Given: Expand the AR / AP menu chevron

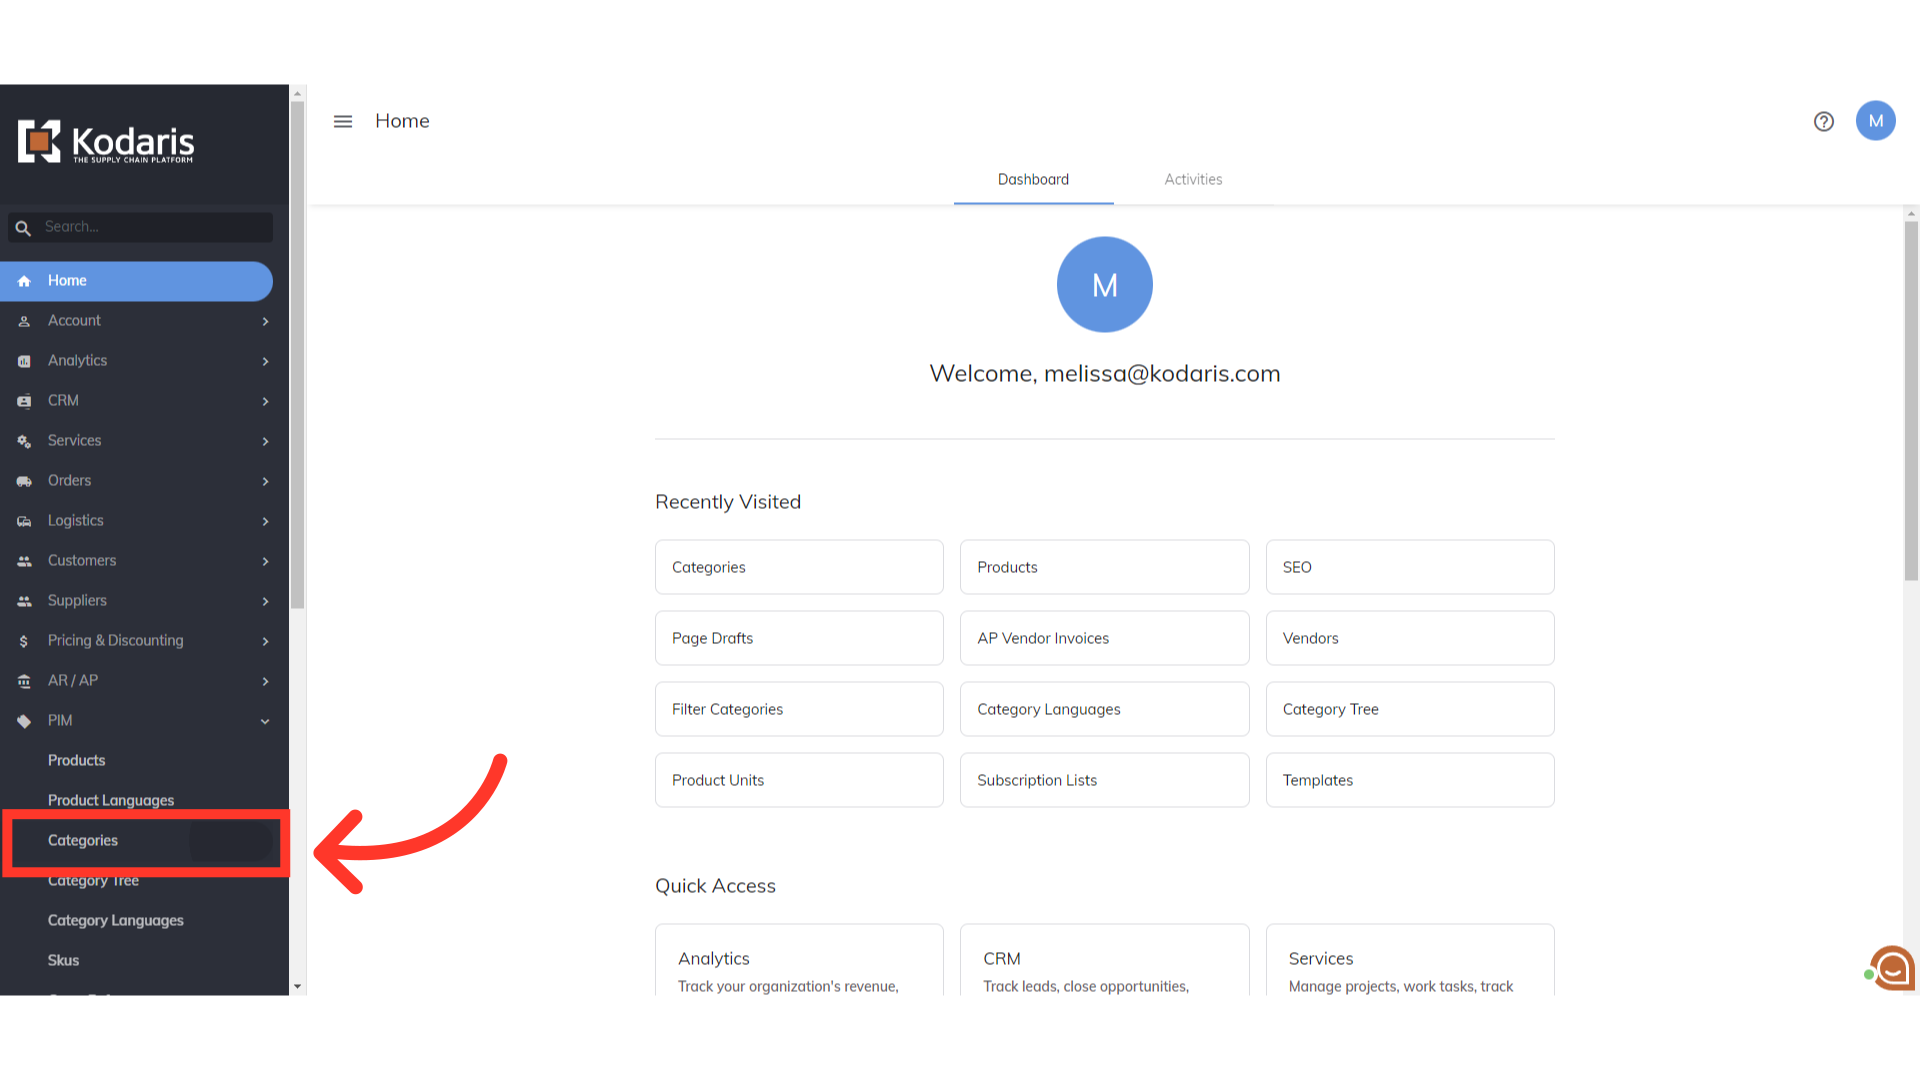Looking at the screenshot, I should [x=265, y=681].
